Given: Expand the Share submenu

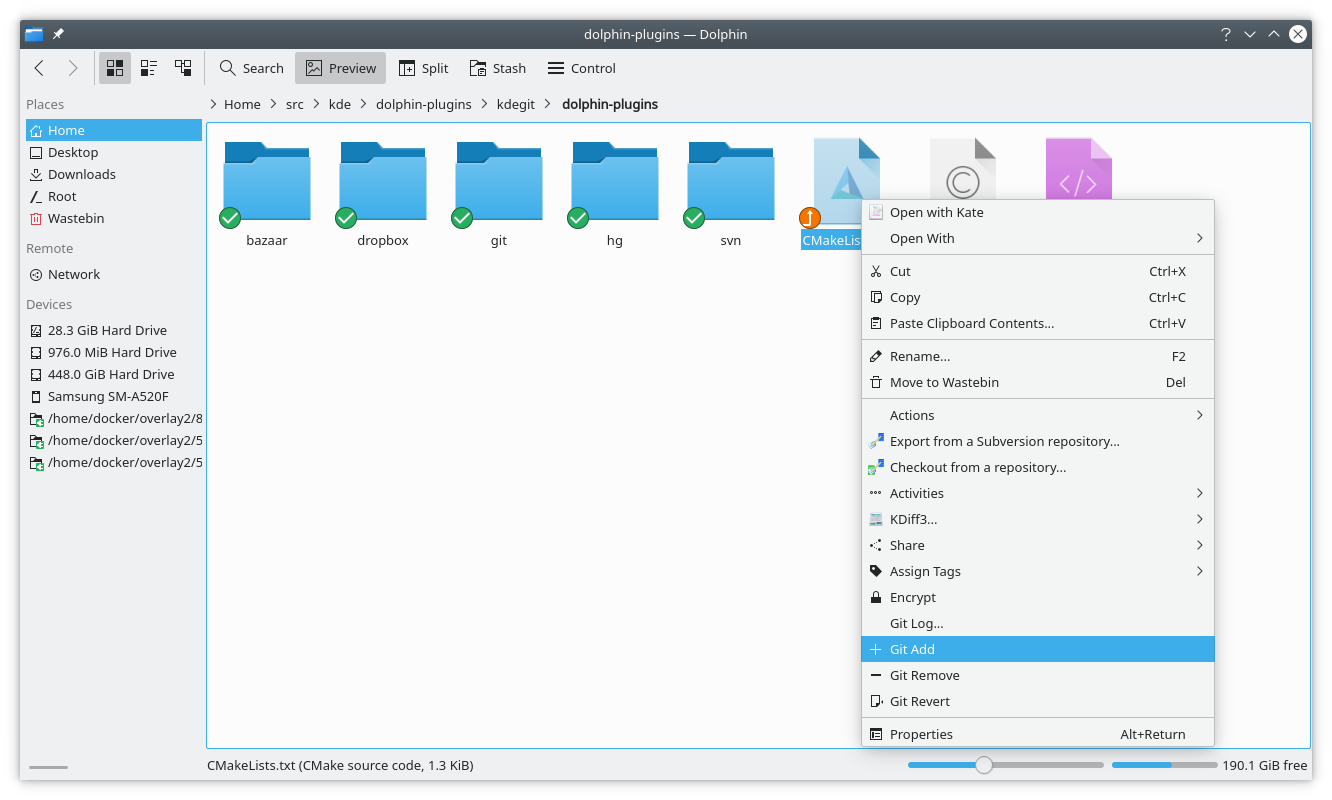Looking at the screenshot, I should point(1037,545).
